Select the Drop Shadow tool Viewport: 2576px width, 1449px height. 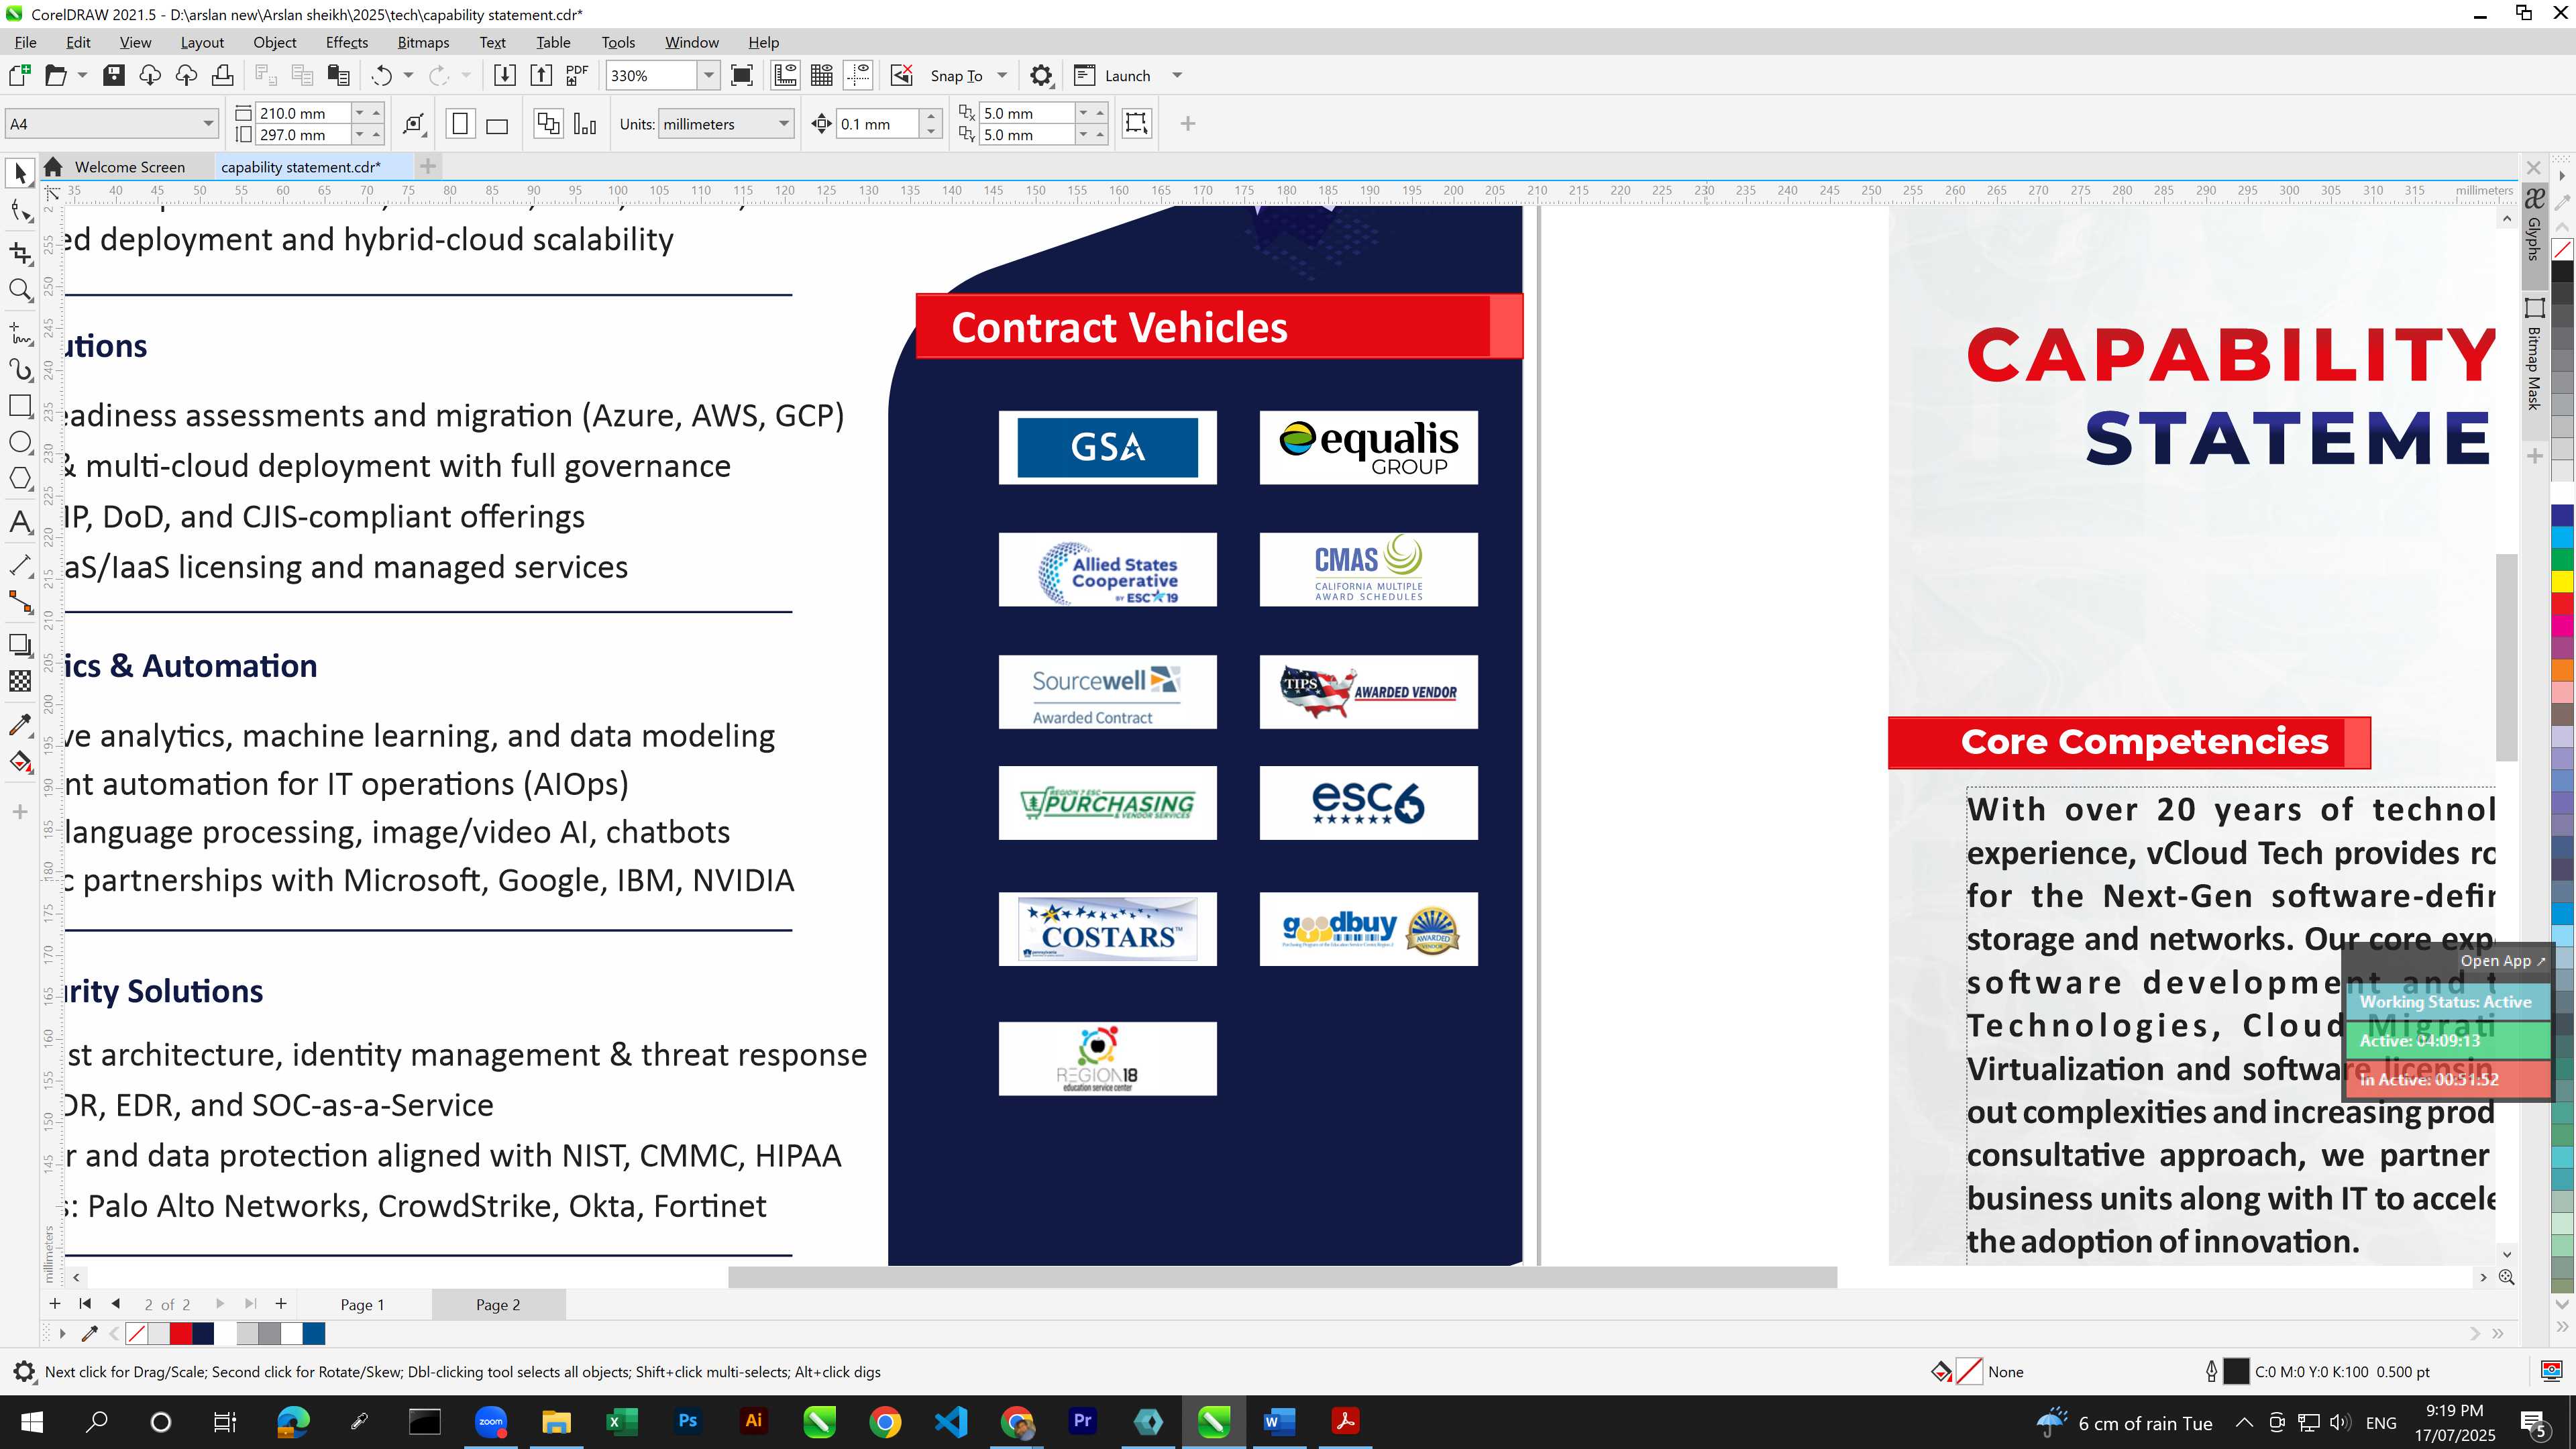tap(20, 645)
